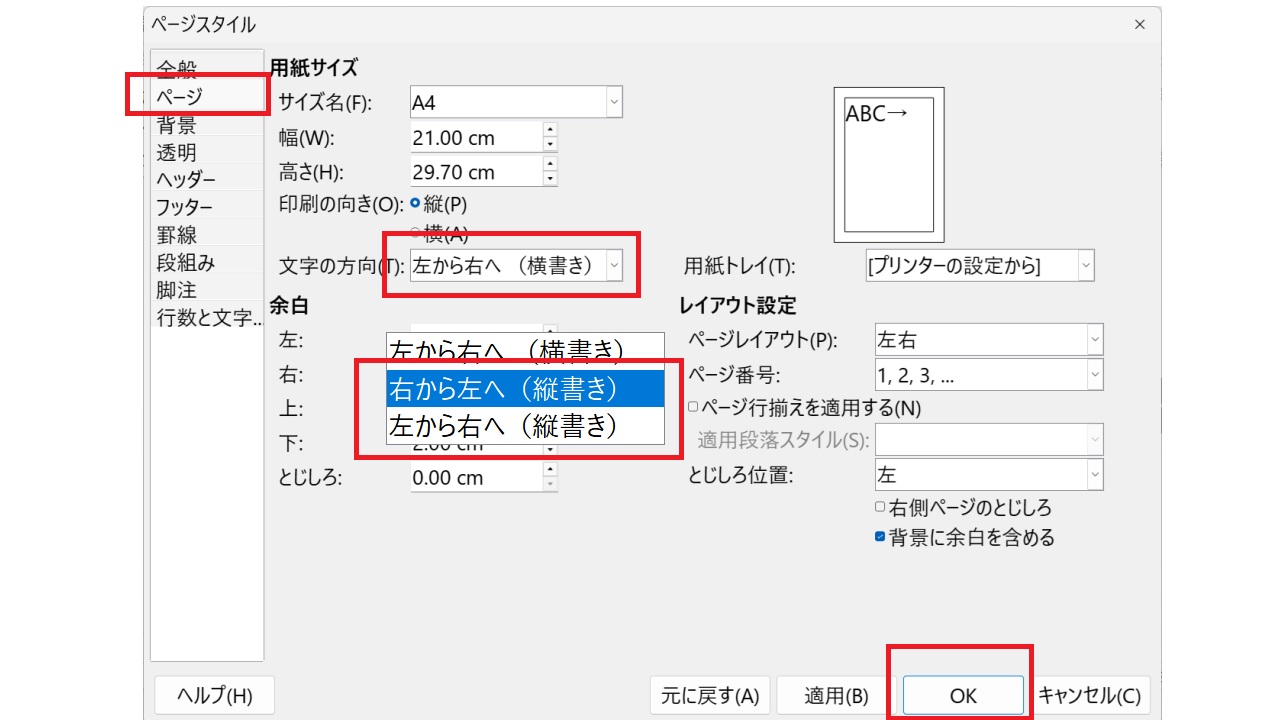Viewport: 1280px width, 720px height.
Task: Switch to the ヘッダー tab
Action: pos(185,180)
